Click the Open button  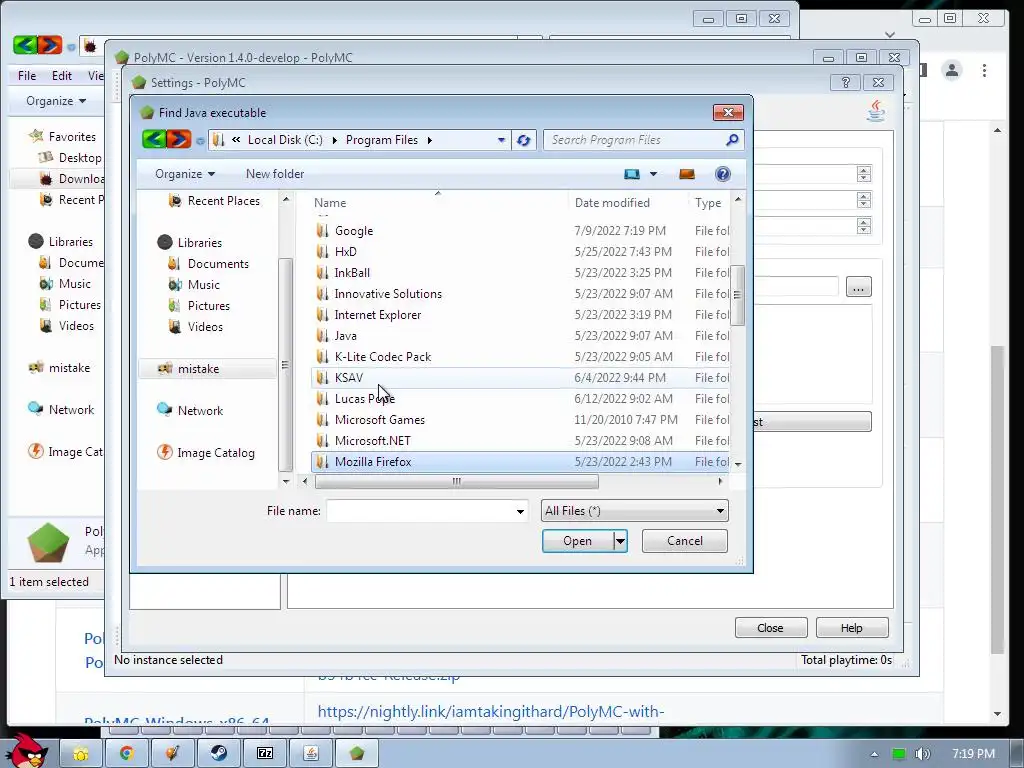click(x=578, y=541)
